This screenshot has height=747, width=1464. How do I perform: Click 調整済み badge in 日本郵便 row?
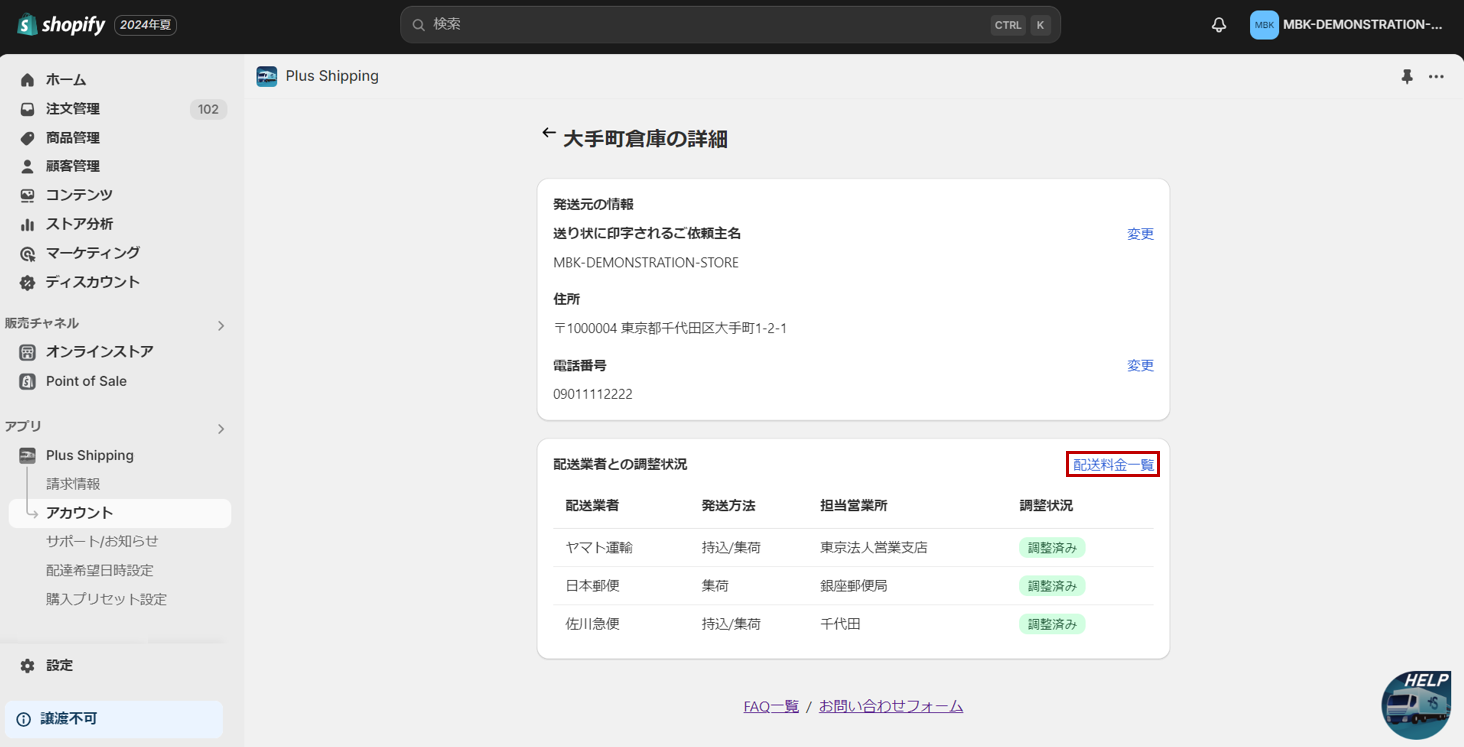[1052, 585]
